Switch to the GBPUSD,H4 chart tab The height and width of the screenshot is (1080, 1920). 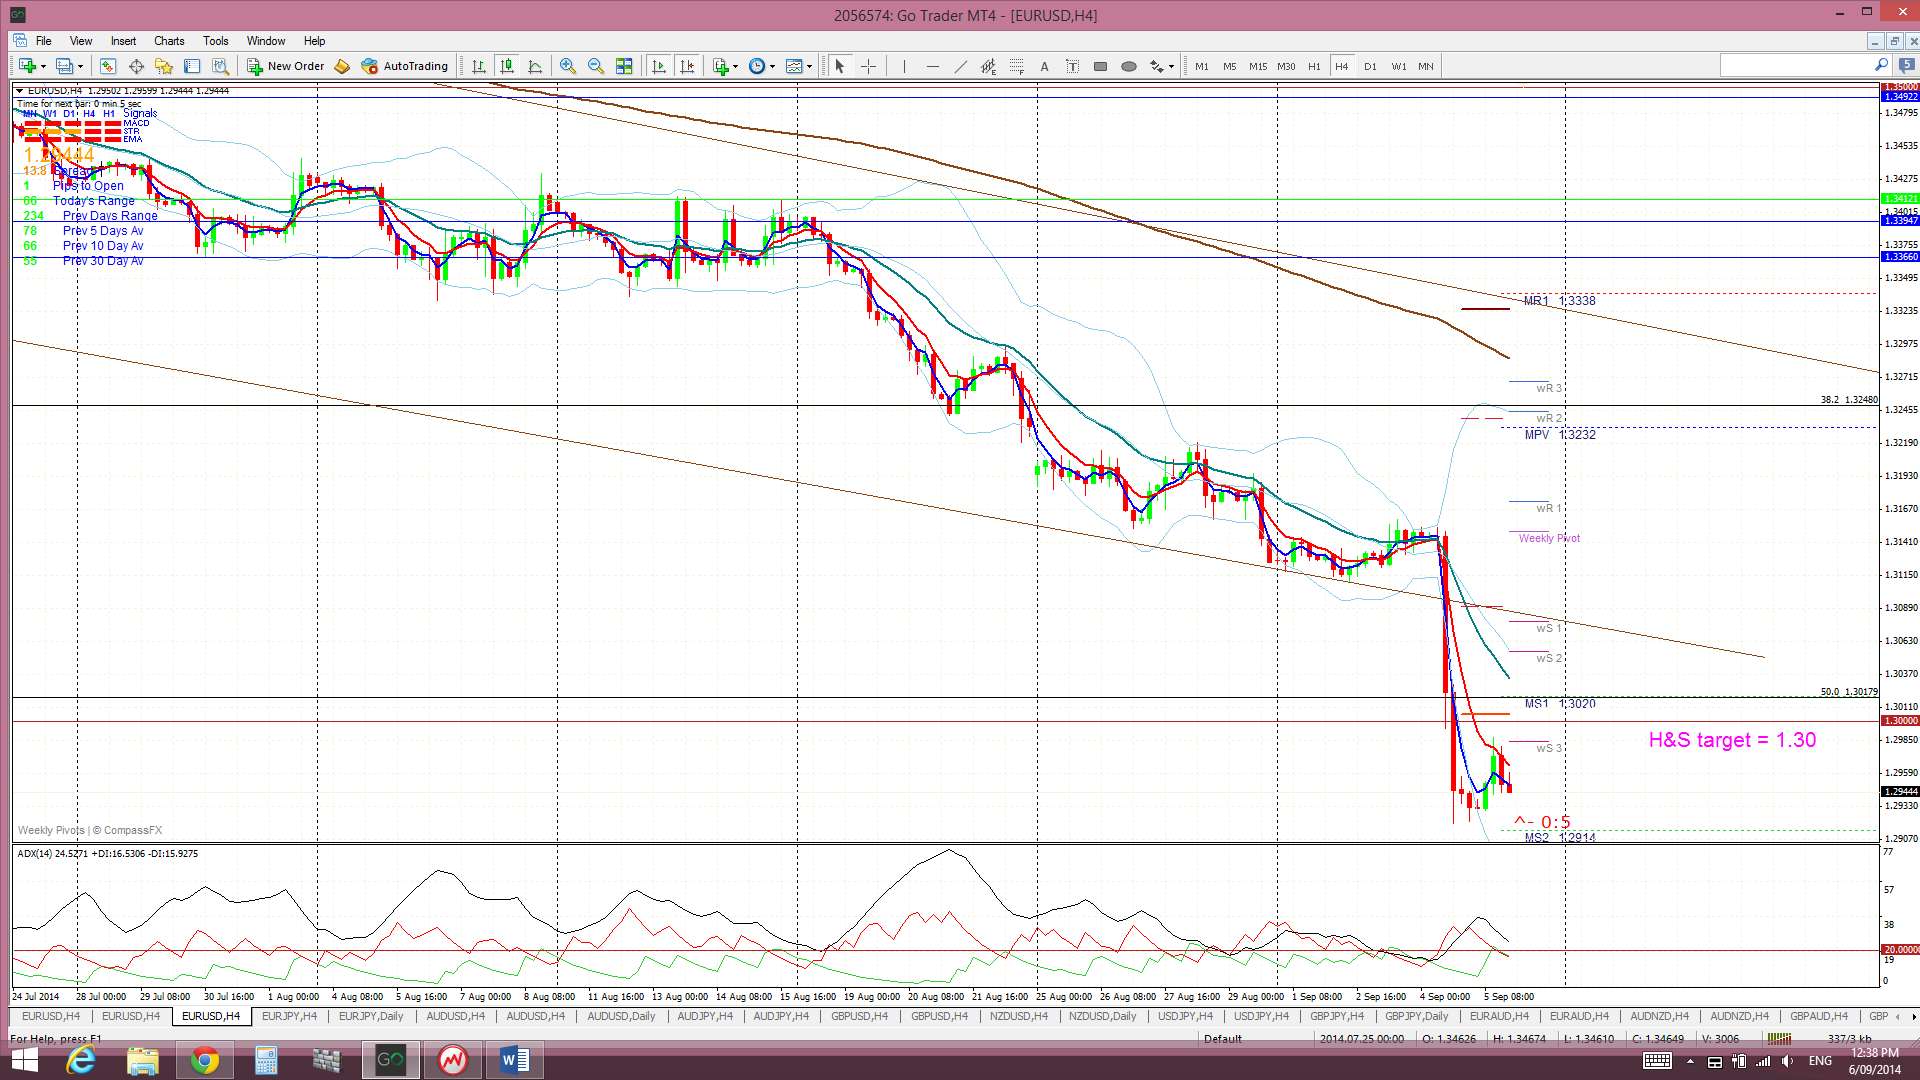859,1016
